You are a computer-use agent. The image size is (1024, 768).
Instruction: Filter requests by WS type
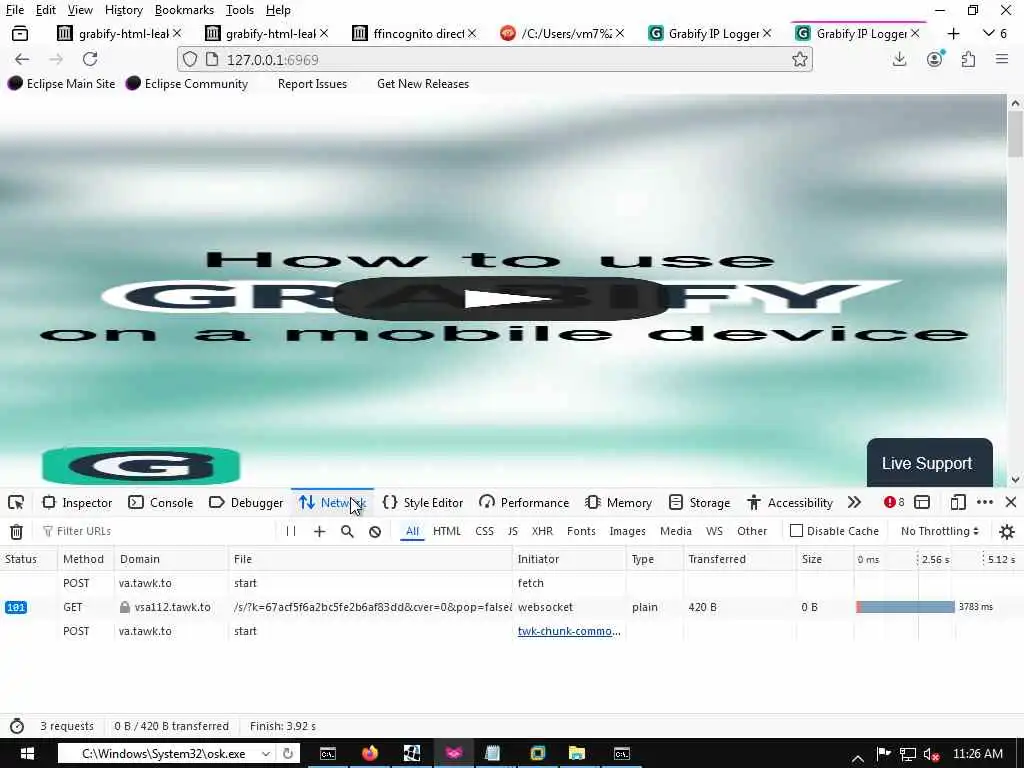click(x=714, y=531)
